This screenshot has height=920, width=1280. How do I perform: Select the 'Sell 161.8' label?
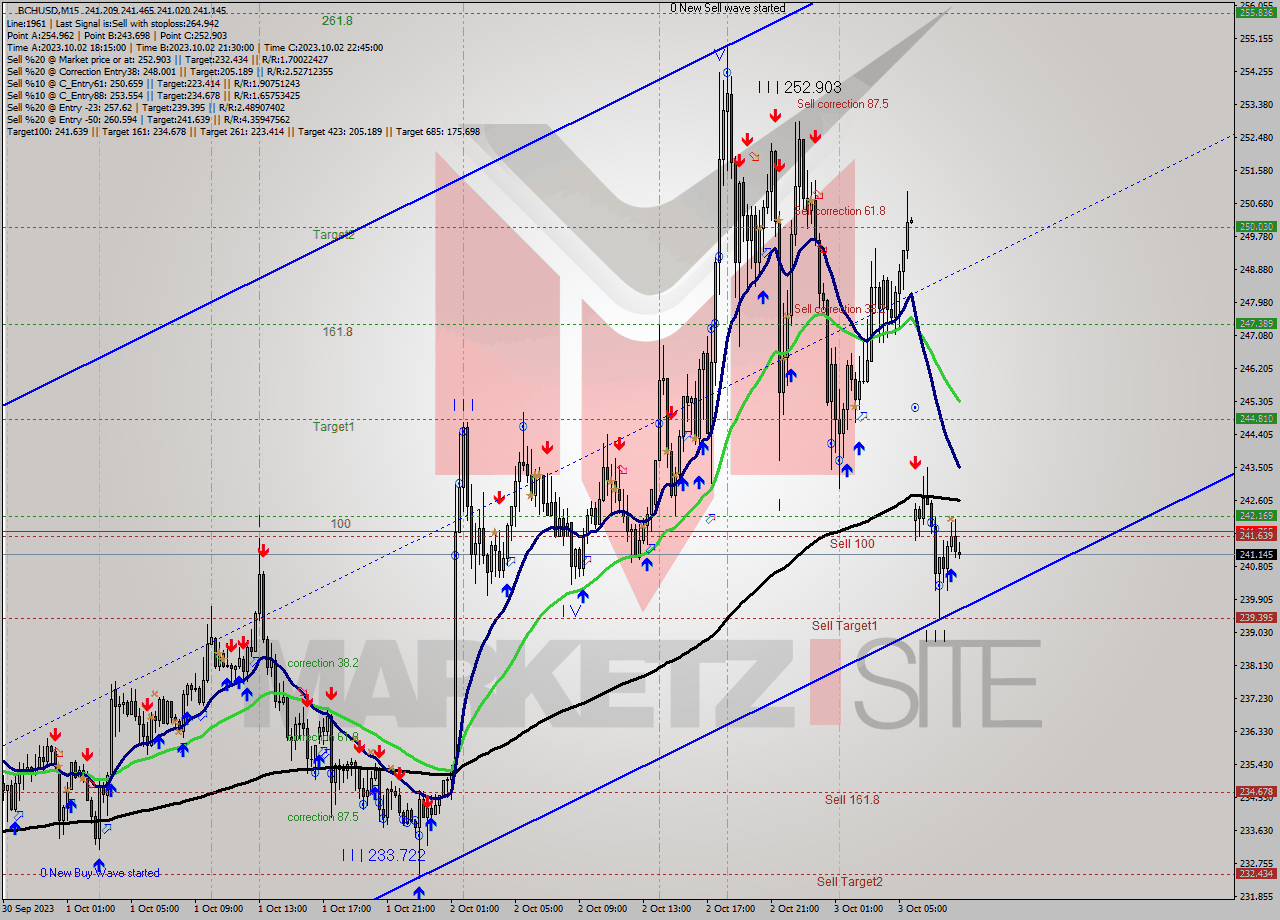click(852, 799)
